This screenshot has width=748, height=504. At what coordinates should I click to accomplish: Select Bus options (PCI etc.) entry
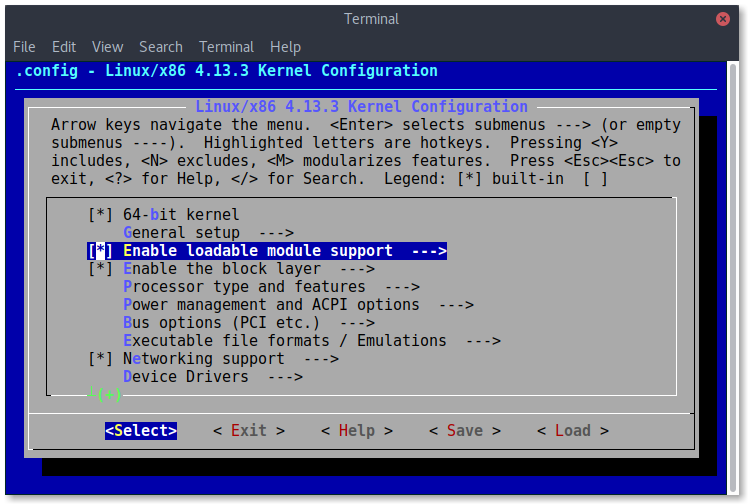coord(221,323)
